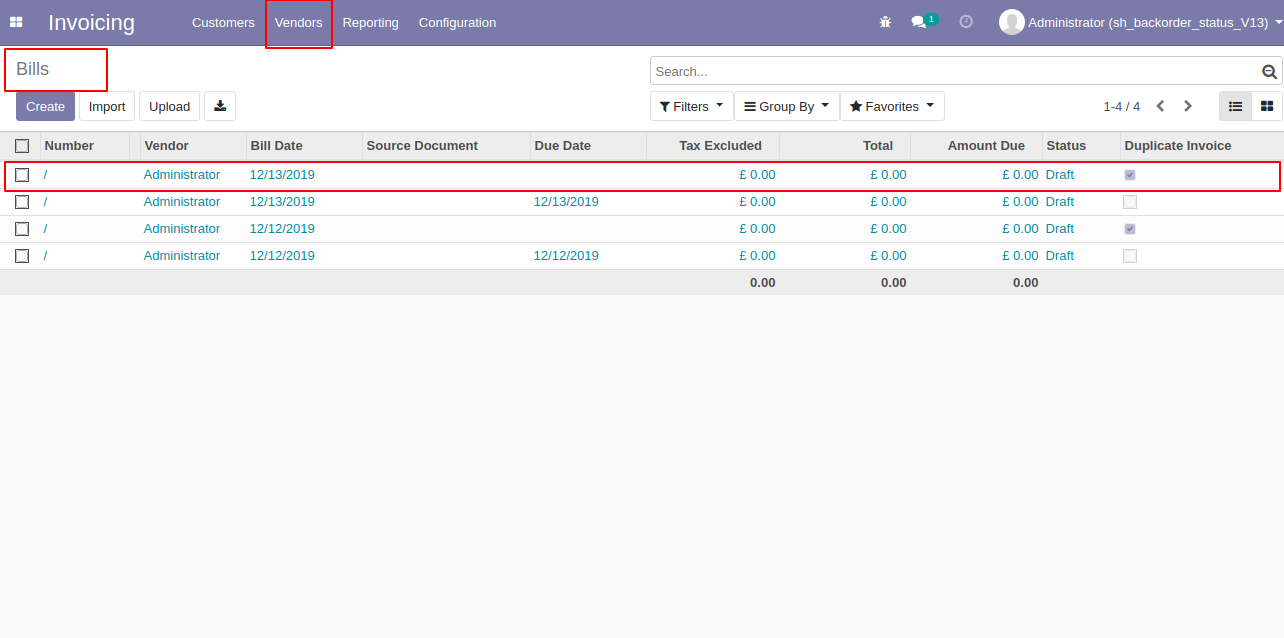
Task: Click Bill Date 12/12/2019 in third row
Action: (282, 229)
